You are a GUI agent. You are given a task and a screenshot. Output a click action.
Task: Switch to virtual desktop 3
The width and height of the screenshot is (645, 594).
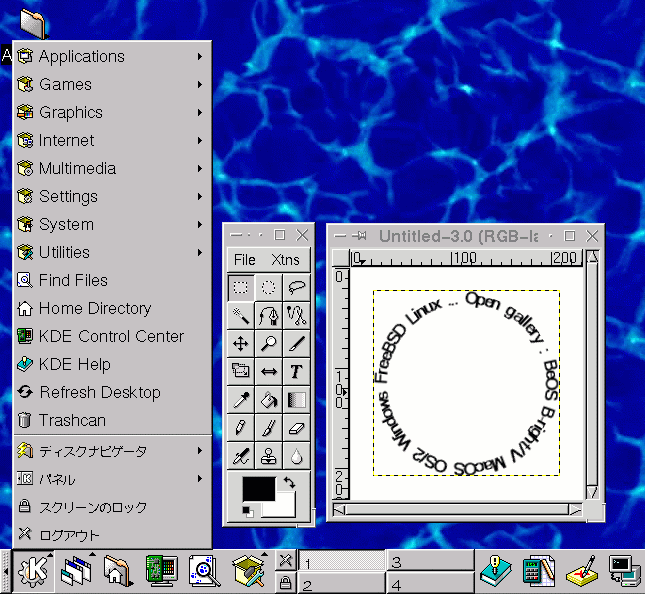coord(430,561)
